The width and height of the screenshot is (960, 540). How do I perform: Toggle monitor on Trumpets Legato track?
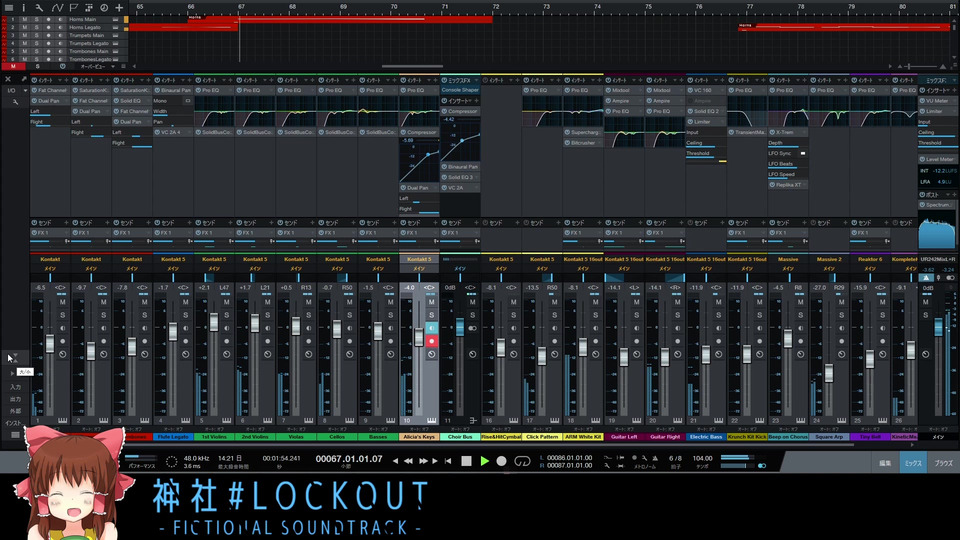pos(60,43)
